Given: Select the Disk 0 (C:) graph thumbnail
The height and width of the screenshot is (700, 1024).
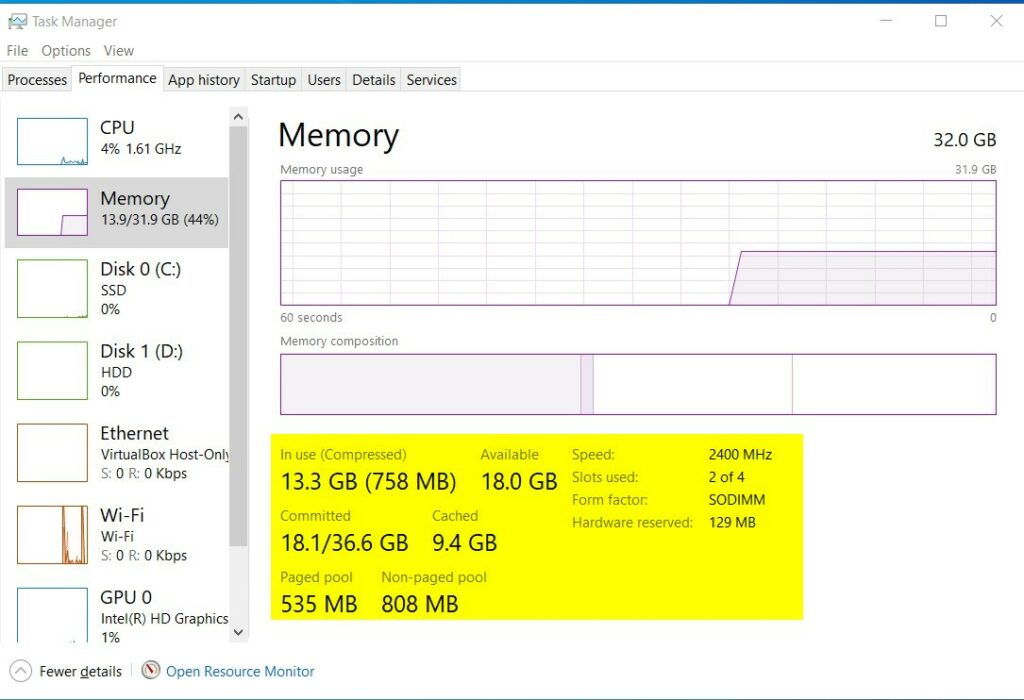Looking at the screenshot, I should coord(52,289).
